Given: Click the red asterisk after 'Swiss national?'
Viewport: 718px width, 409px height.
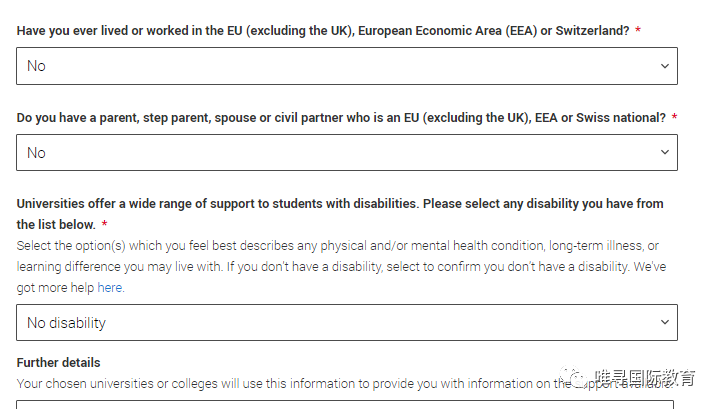Looking at the screenshot, I should [x=674, y=118].
